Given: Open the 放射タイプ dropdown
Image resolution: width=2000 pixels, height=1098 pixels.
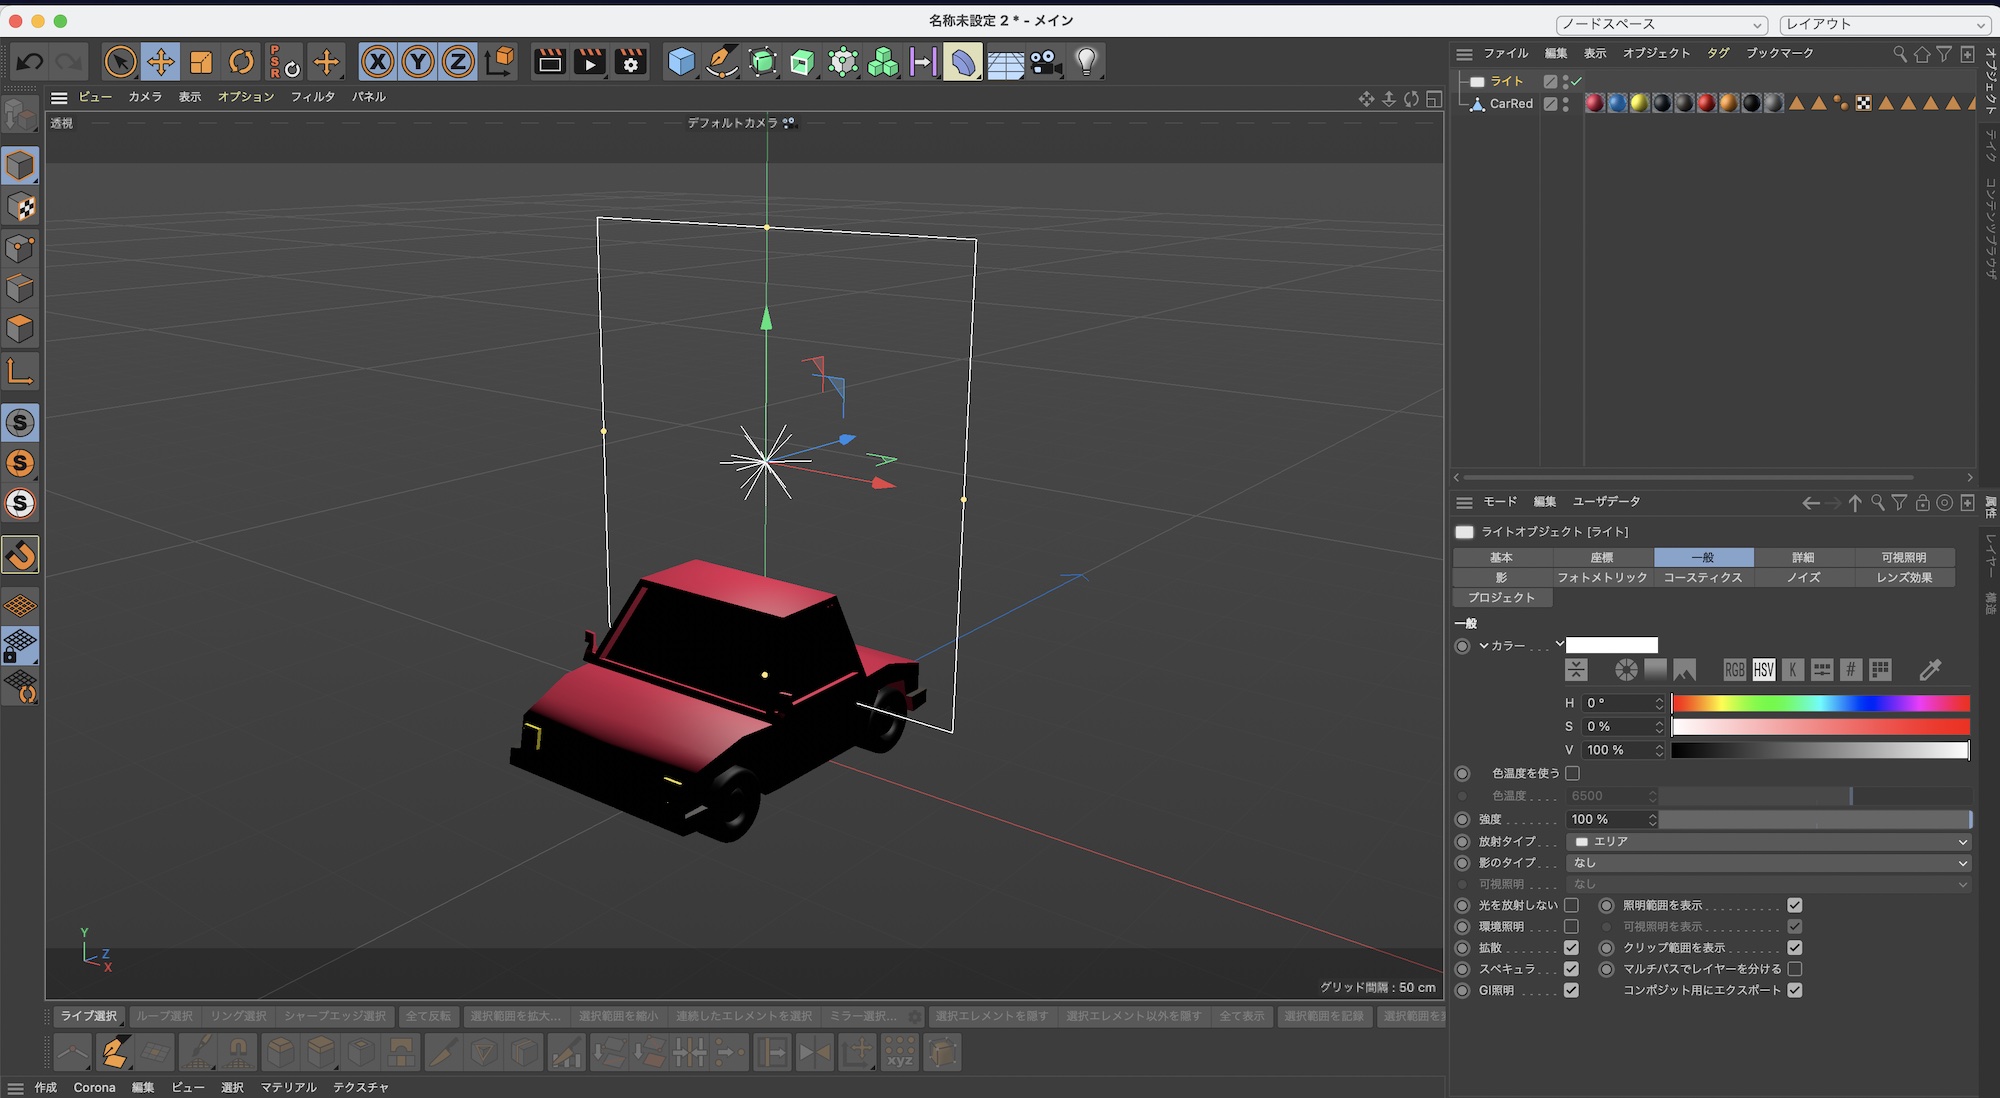Looking at the screenshot, I should click(1767, 841).
